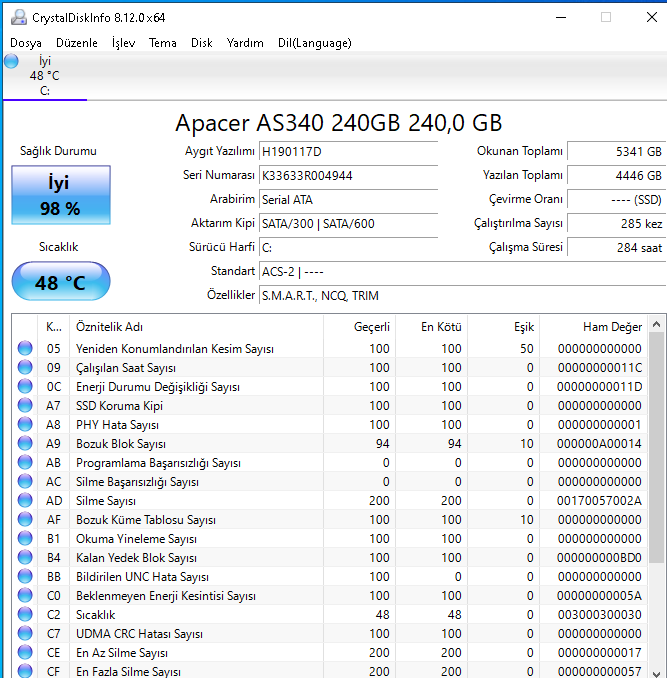The height and width of the screenshot is (678, 667).
Task: Click the CrystalDiskInfo app icon in title bar
Action: (17, 17)
